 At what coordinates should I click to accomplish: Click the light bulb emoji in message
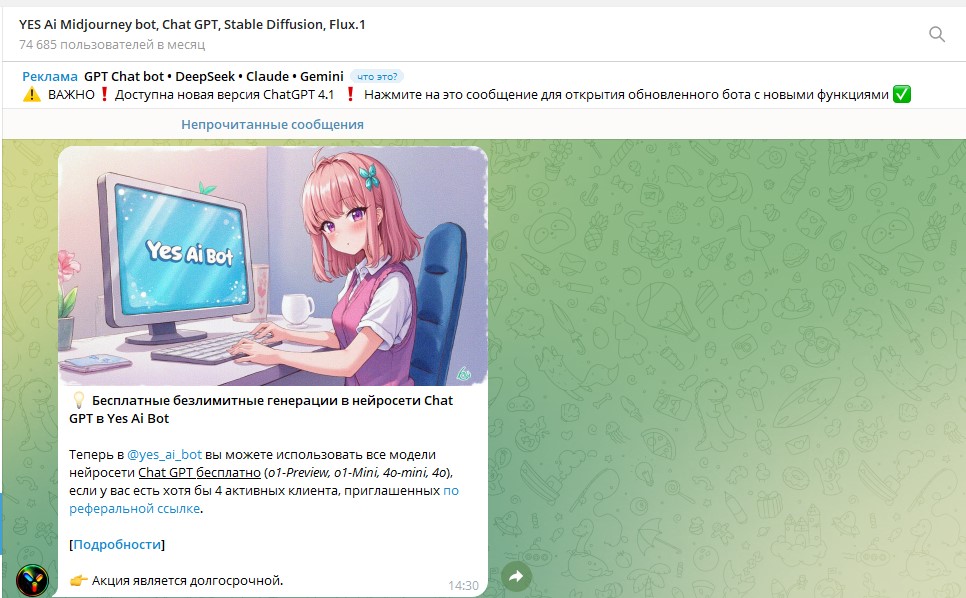78,400
